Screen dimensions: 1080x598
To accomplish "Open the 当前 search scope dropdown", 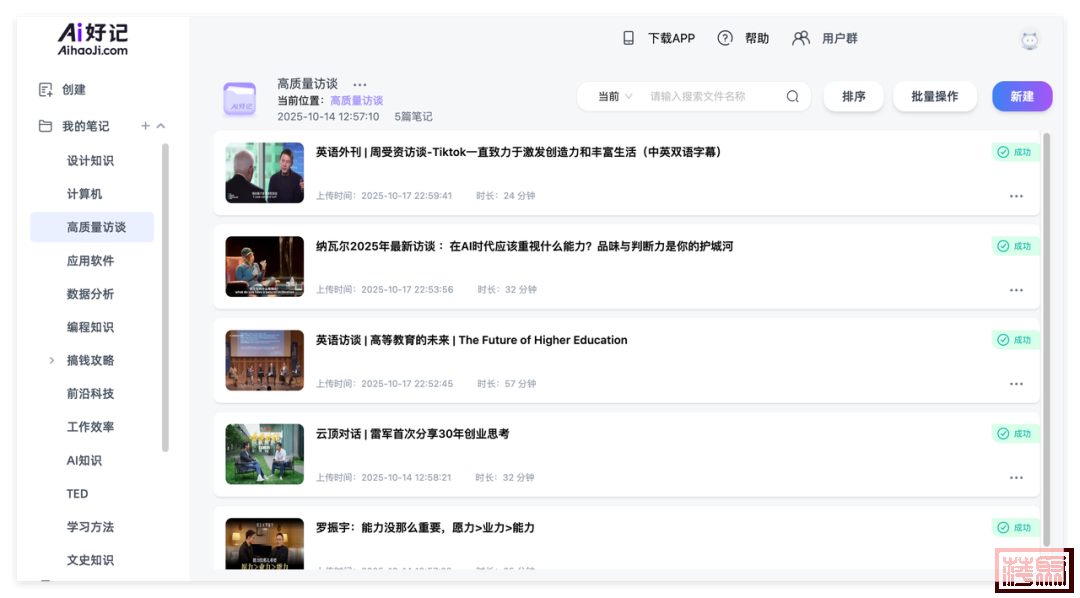I will pos(614,97).
